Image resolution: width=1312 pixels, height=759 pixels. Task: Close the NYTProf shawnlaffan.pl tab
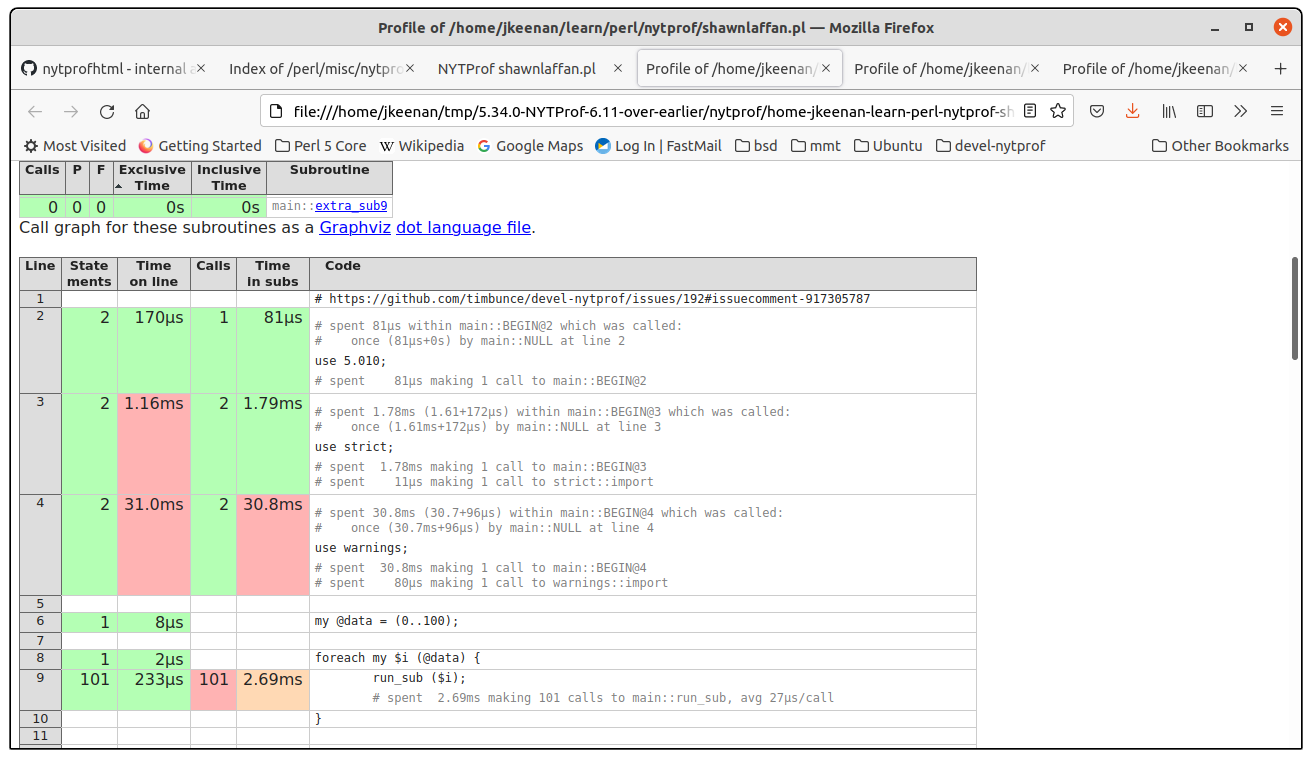(617, 69)
